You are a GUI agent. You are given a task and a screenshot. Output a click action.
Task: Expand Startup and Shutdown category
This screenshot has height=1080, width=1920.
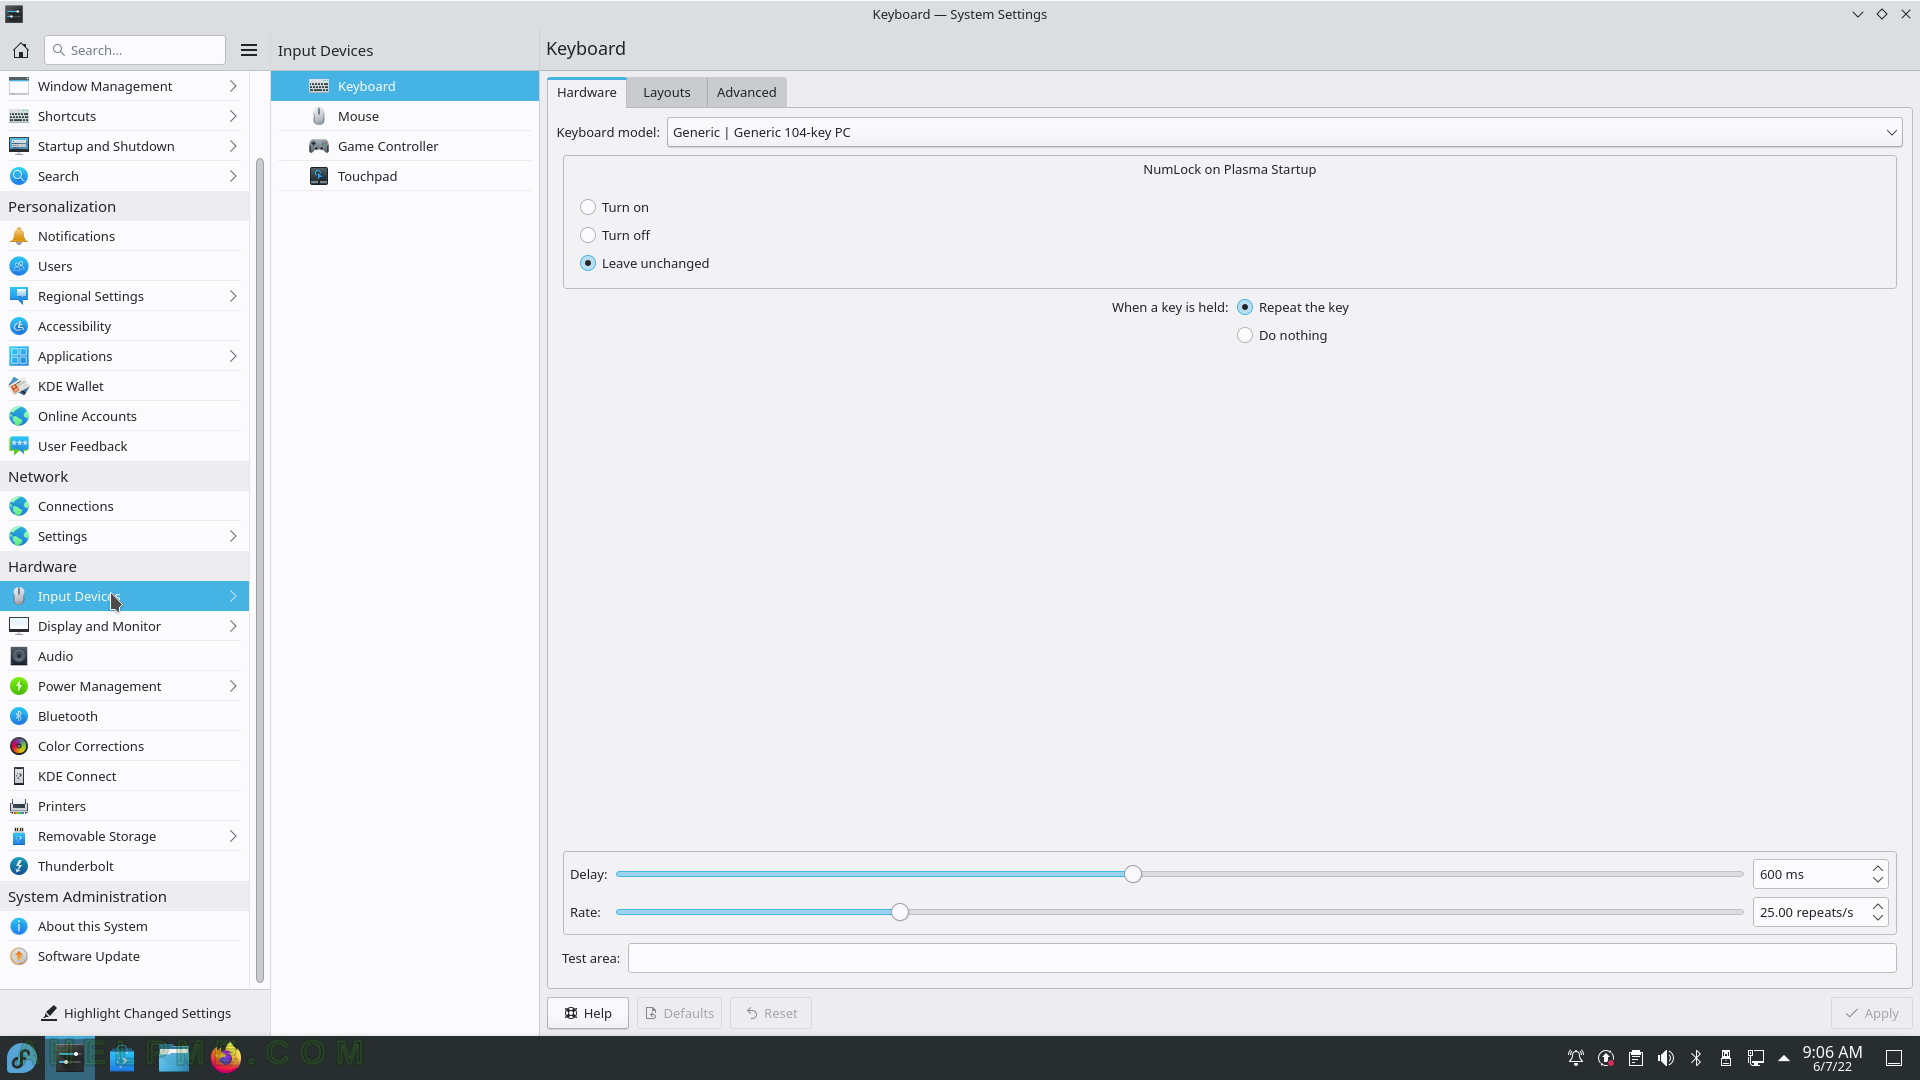click(233, 146)
